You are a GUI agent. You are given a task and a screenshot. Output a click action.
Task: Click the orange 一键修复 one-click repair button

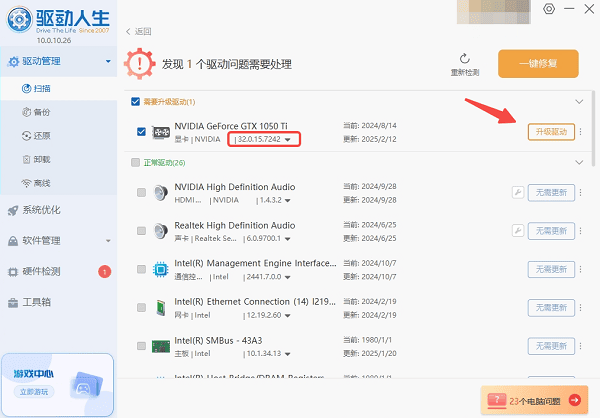[538, 64]
